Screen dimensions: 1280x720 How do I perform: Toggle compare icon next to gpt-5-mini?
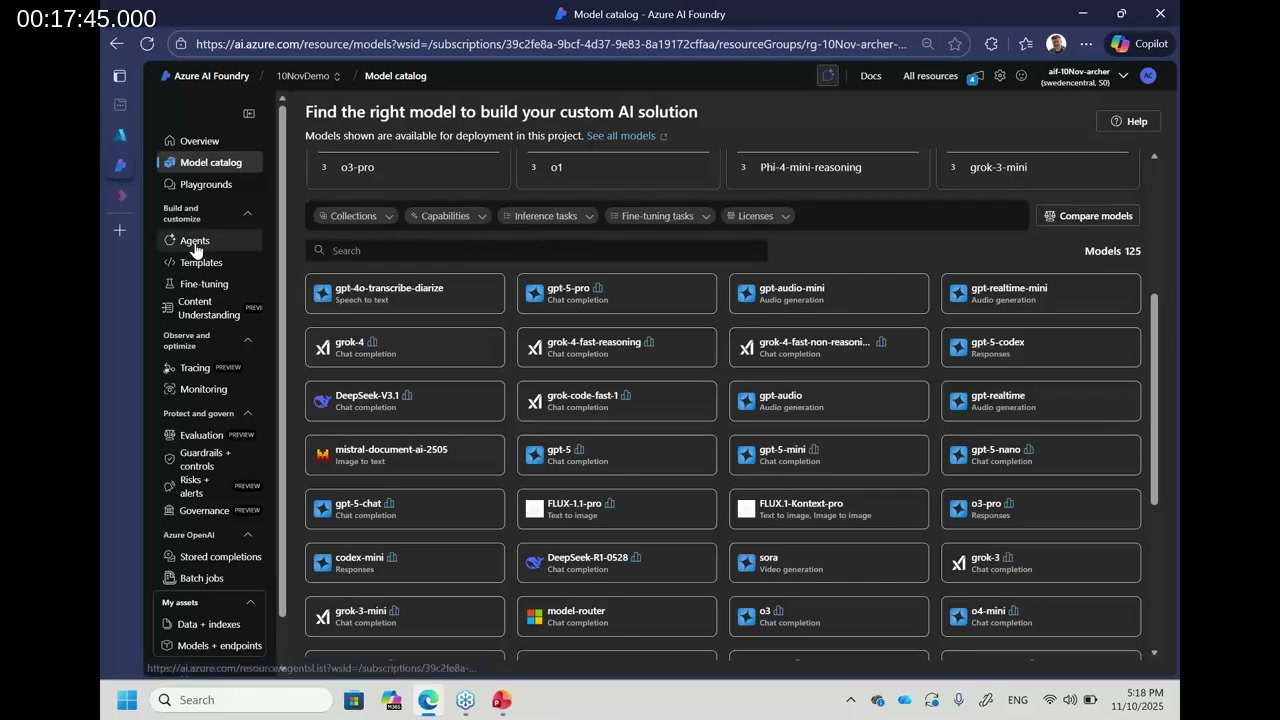click(x=814, y=450)
